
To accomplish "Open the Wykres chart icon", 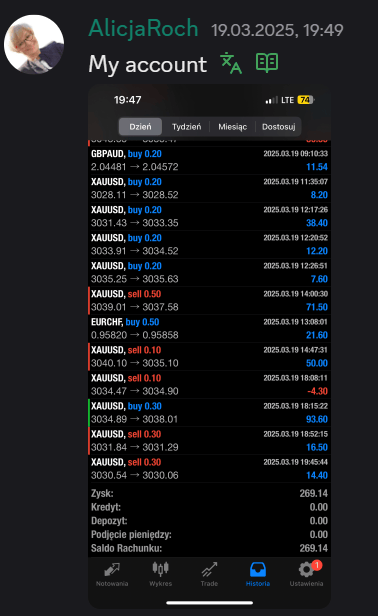I will pos(160,568).
